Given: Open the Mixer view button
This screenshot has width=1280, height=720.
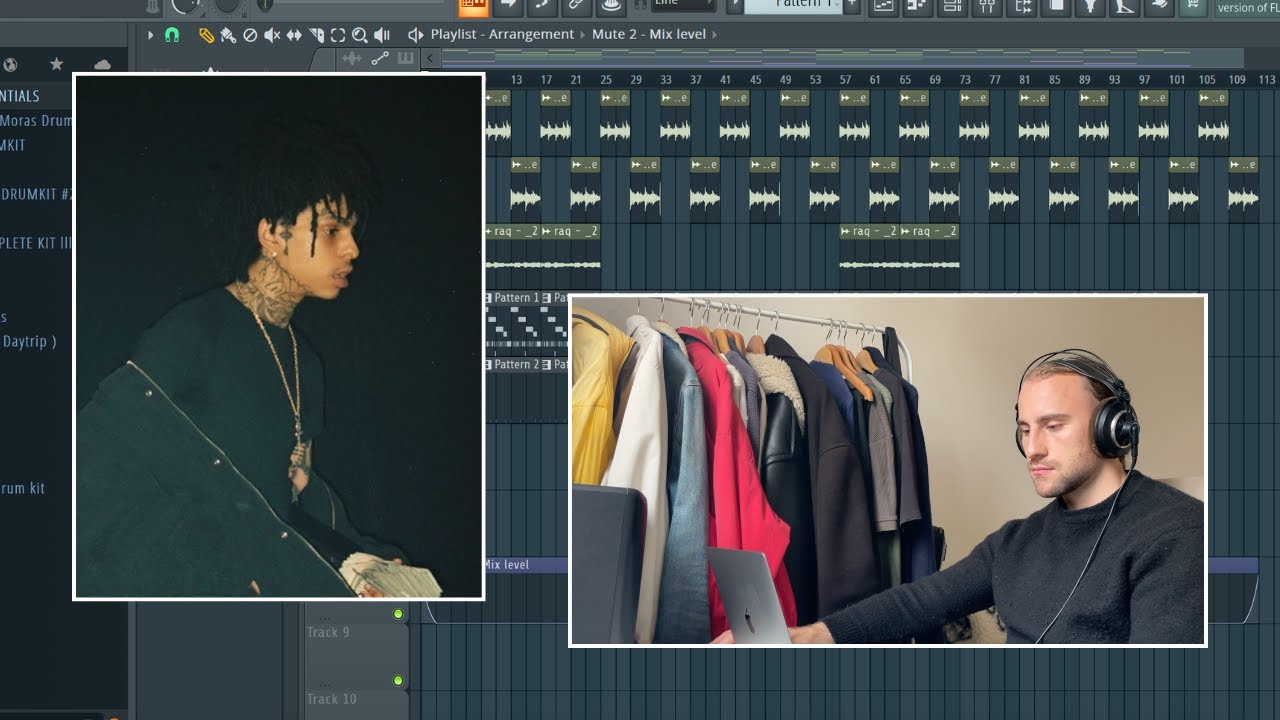Looking at the screenshot, I should pyautogui.click(x=987, y=6).
